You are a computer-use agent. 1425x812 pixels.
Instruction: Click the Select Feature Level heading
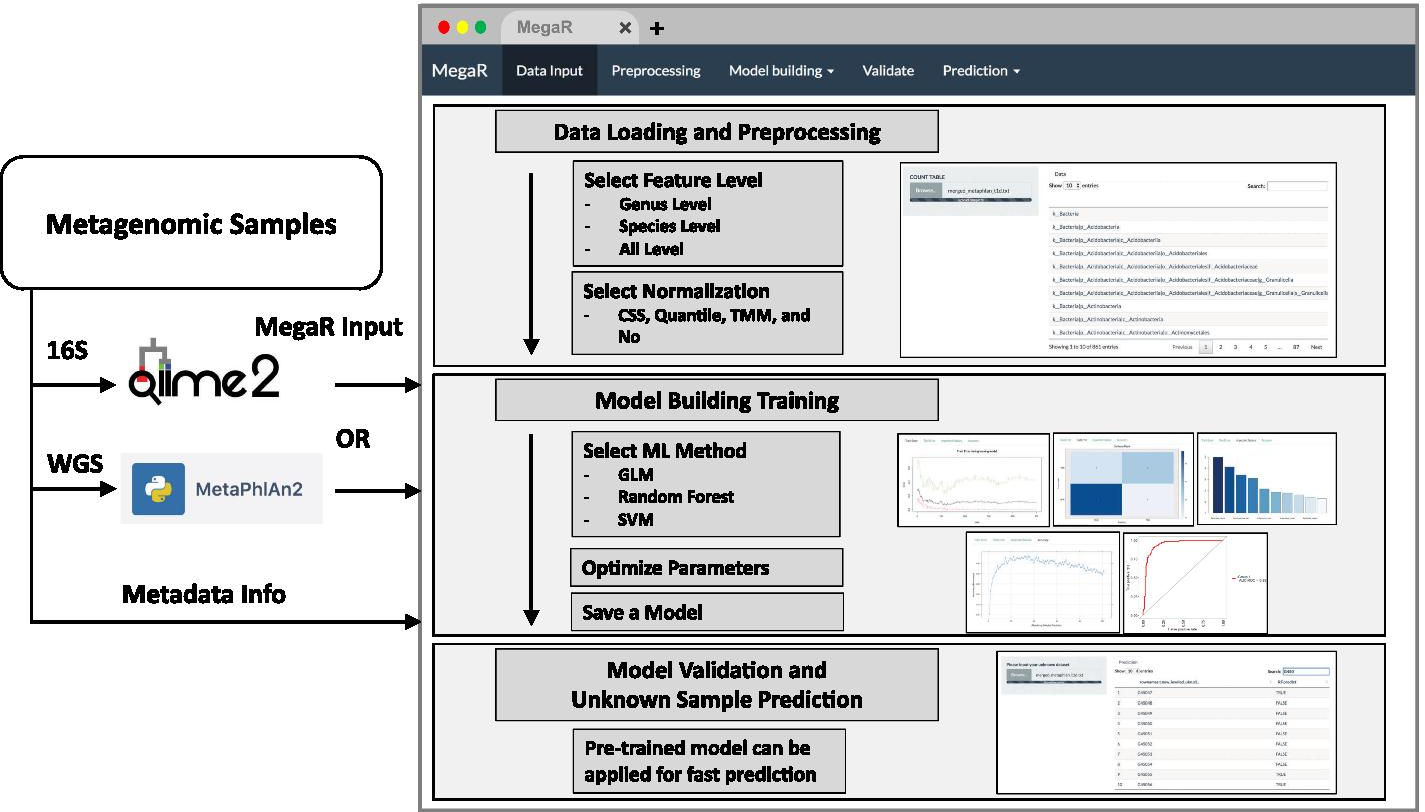tap(673, 180)
